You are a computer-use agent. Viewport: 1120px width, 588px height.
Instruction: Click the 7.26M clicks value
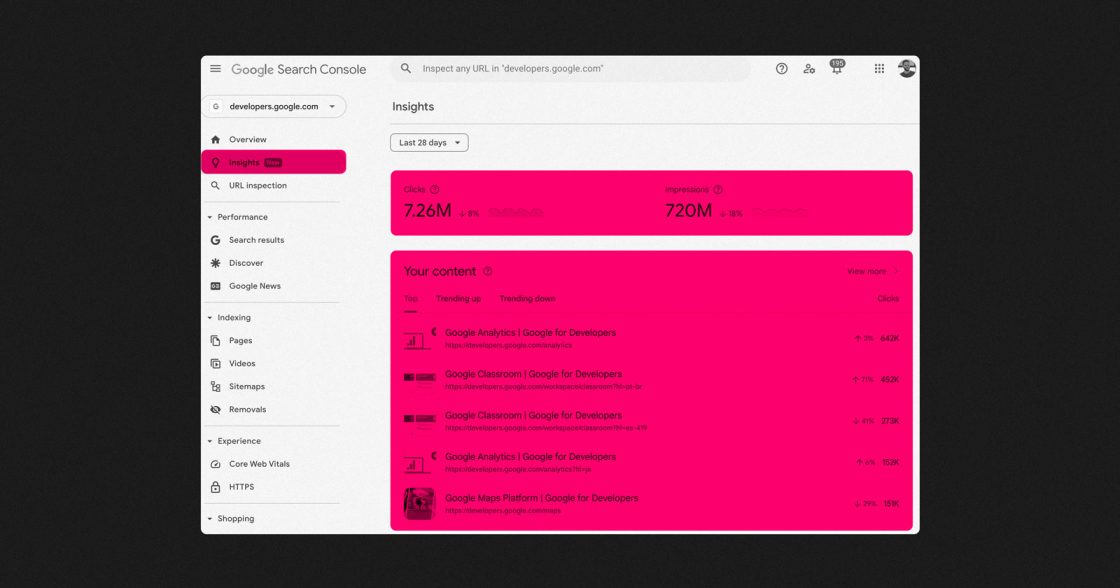(x=427, y=211)
